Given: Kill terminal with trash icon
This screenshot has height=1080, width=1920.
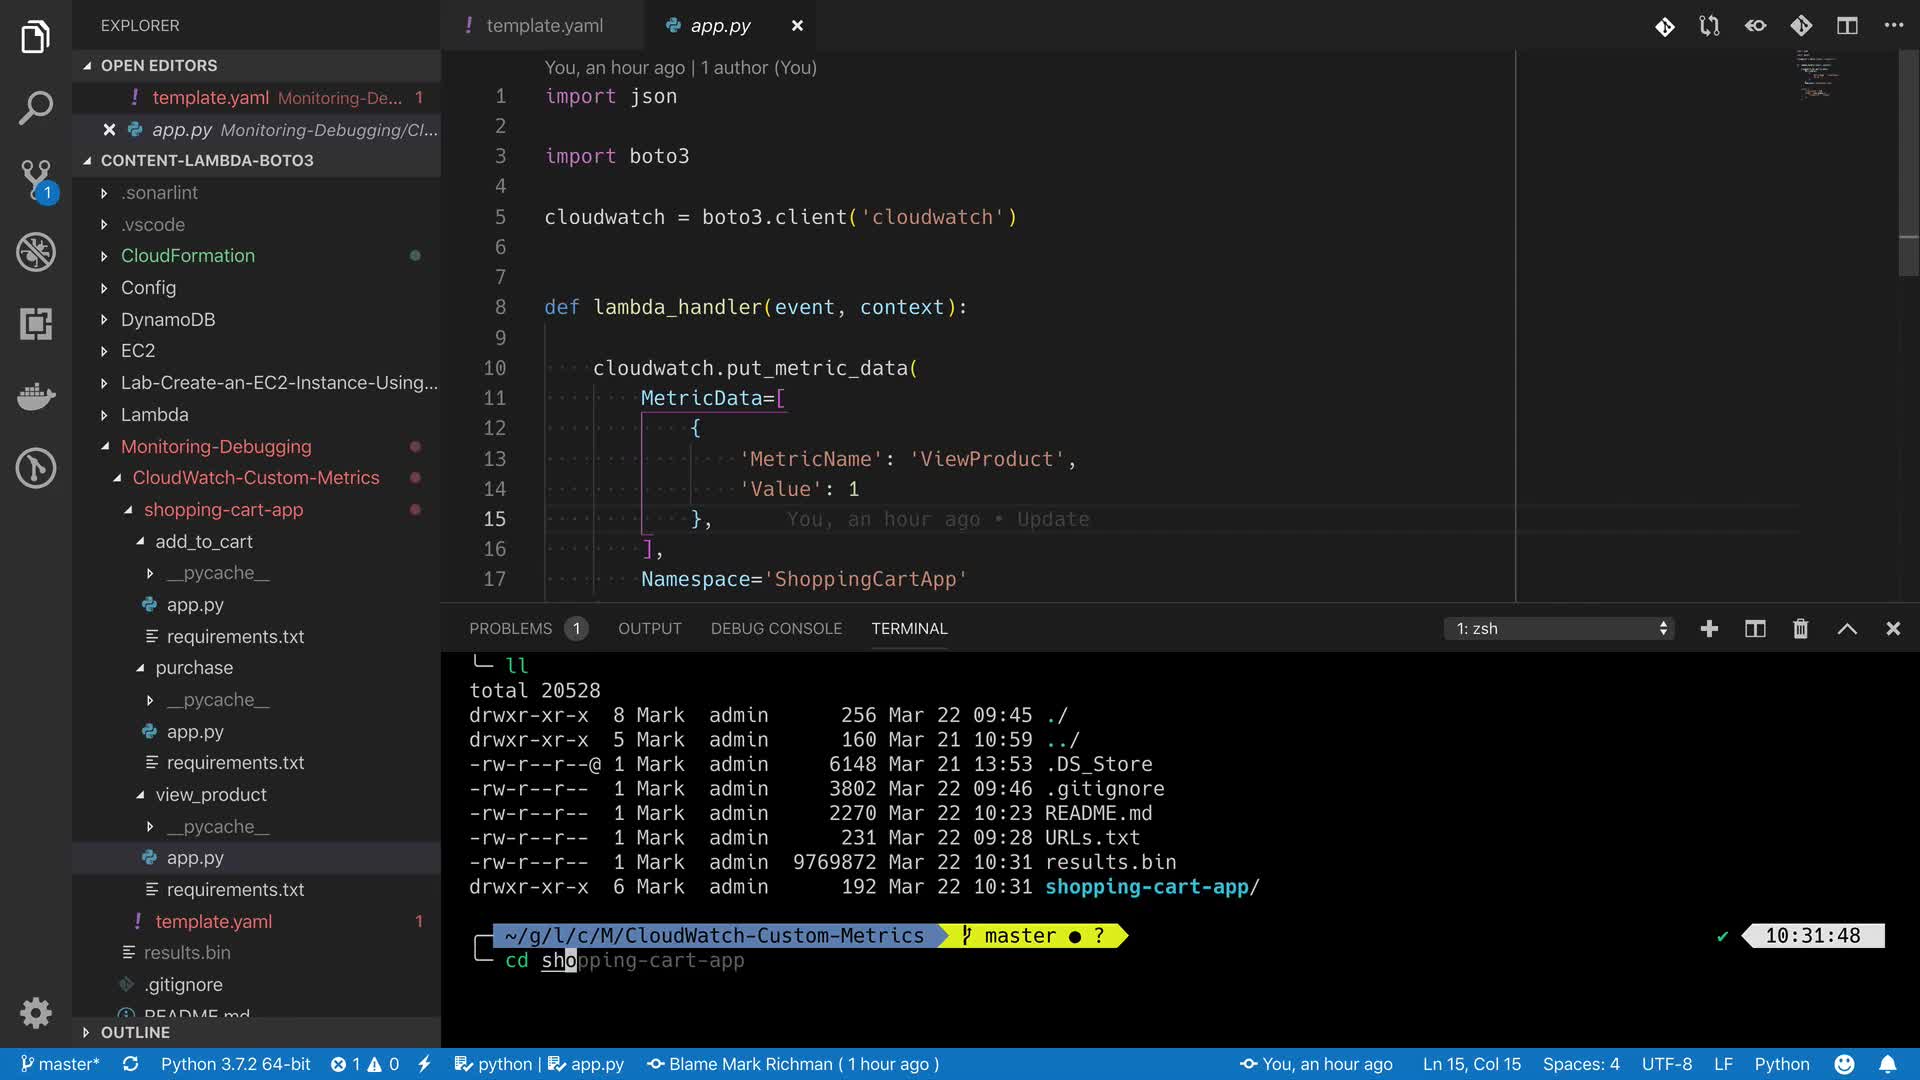Looking at the screenshot, I should tap(1800, 628).
